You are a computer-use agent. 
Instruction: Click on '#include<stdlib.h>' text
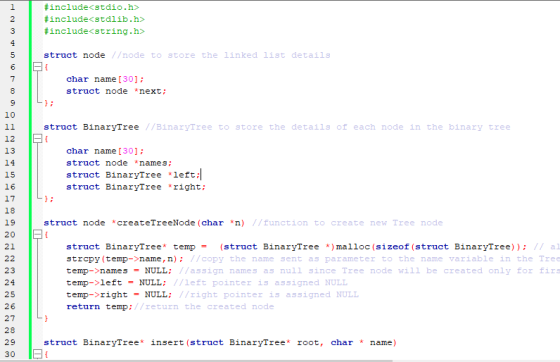[x=94, y=19]
